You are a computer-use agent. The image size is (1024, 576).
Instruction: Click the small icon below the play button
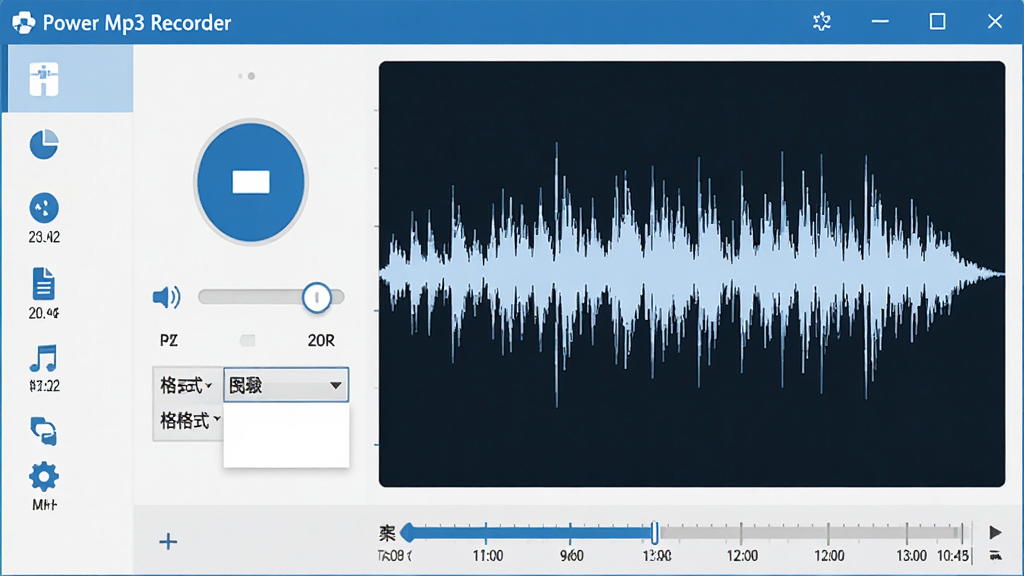coord(995,556)
